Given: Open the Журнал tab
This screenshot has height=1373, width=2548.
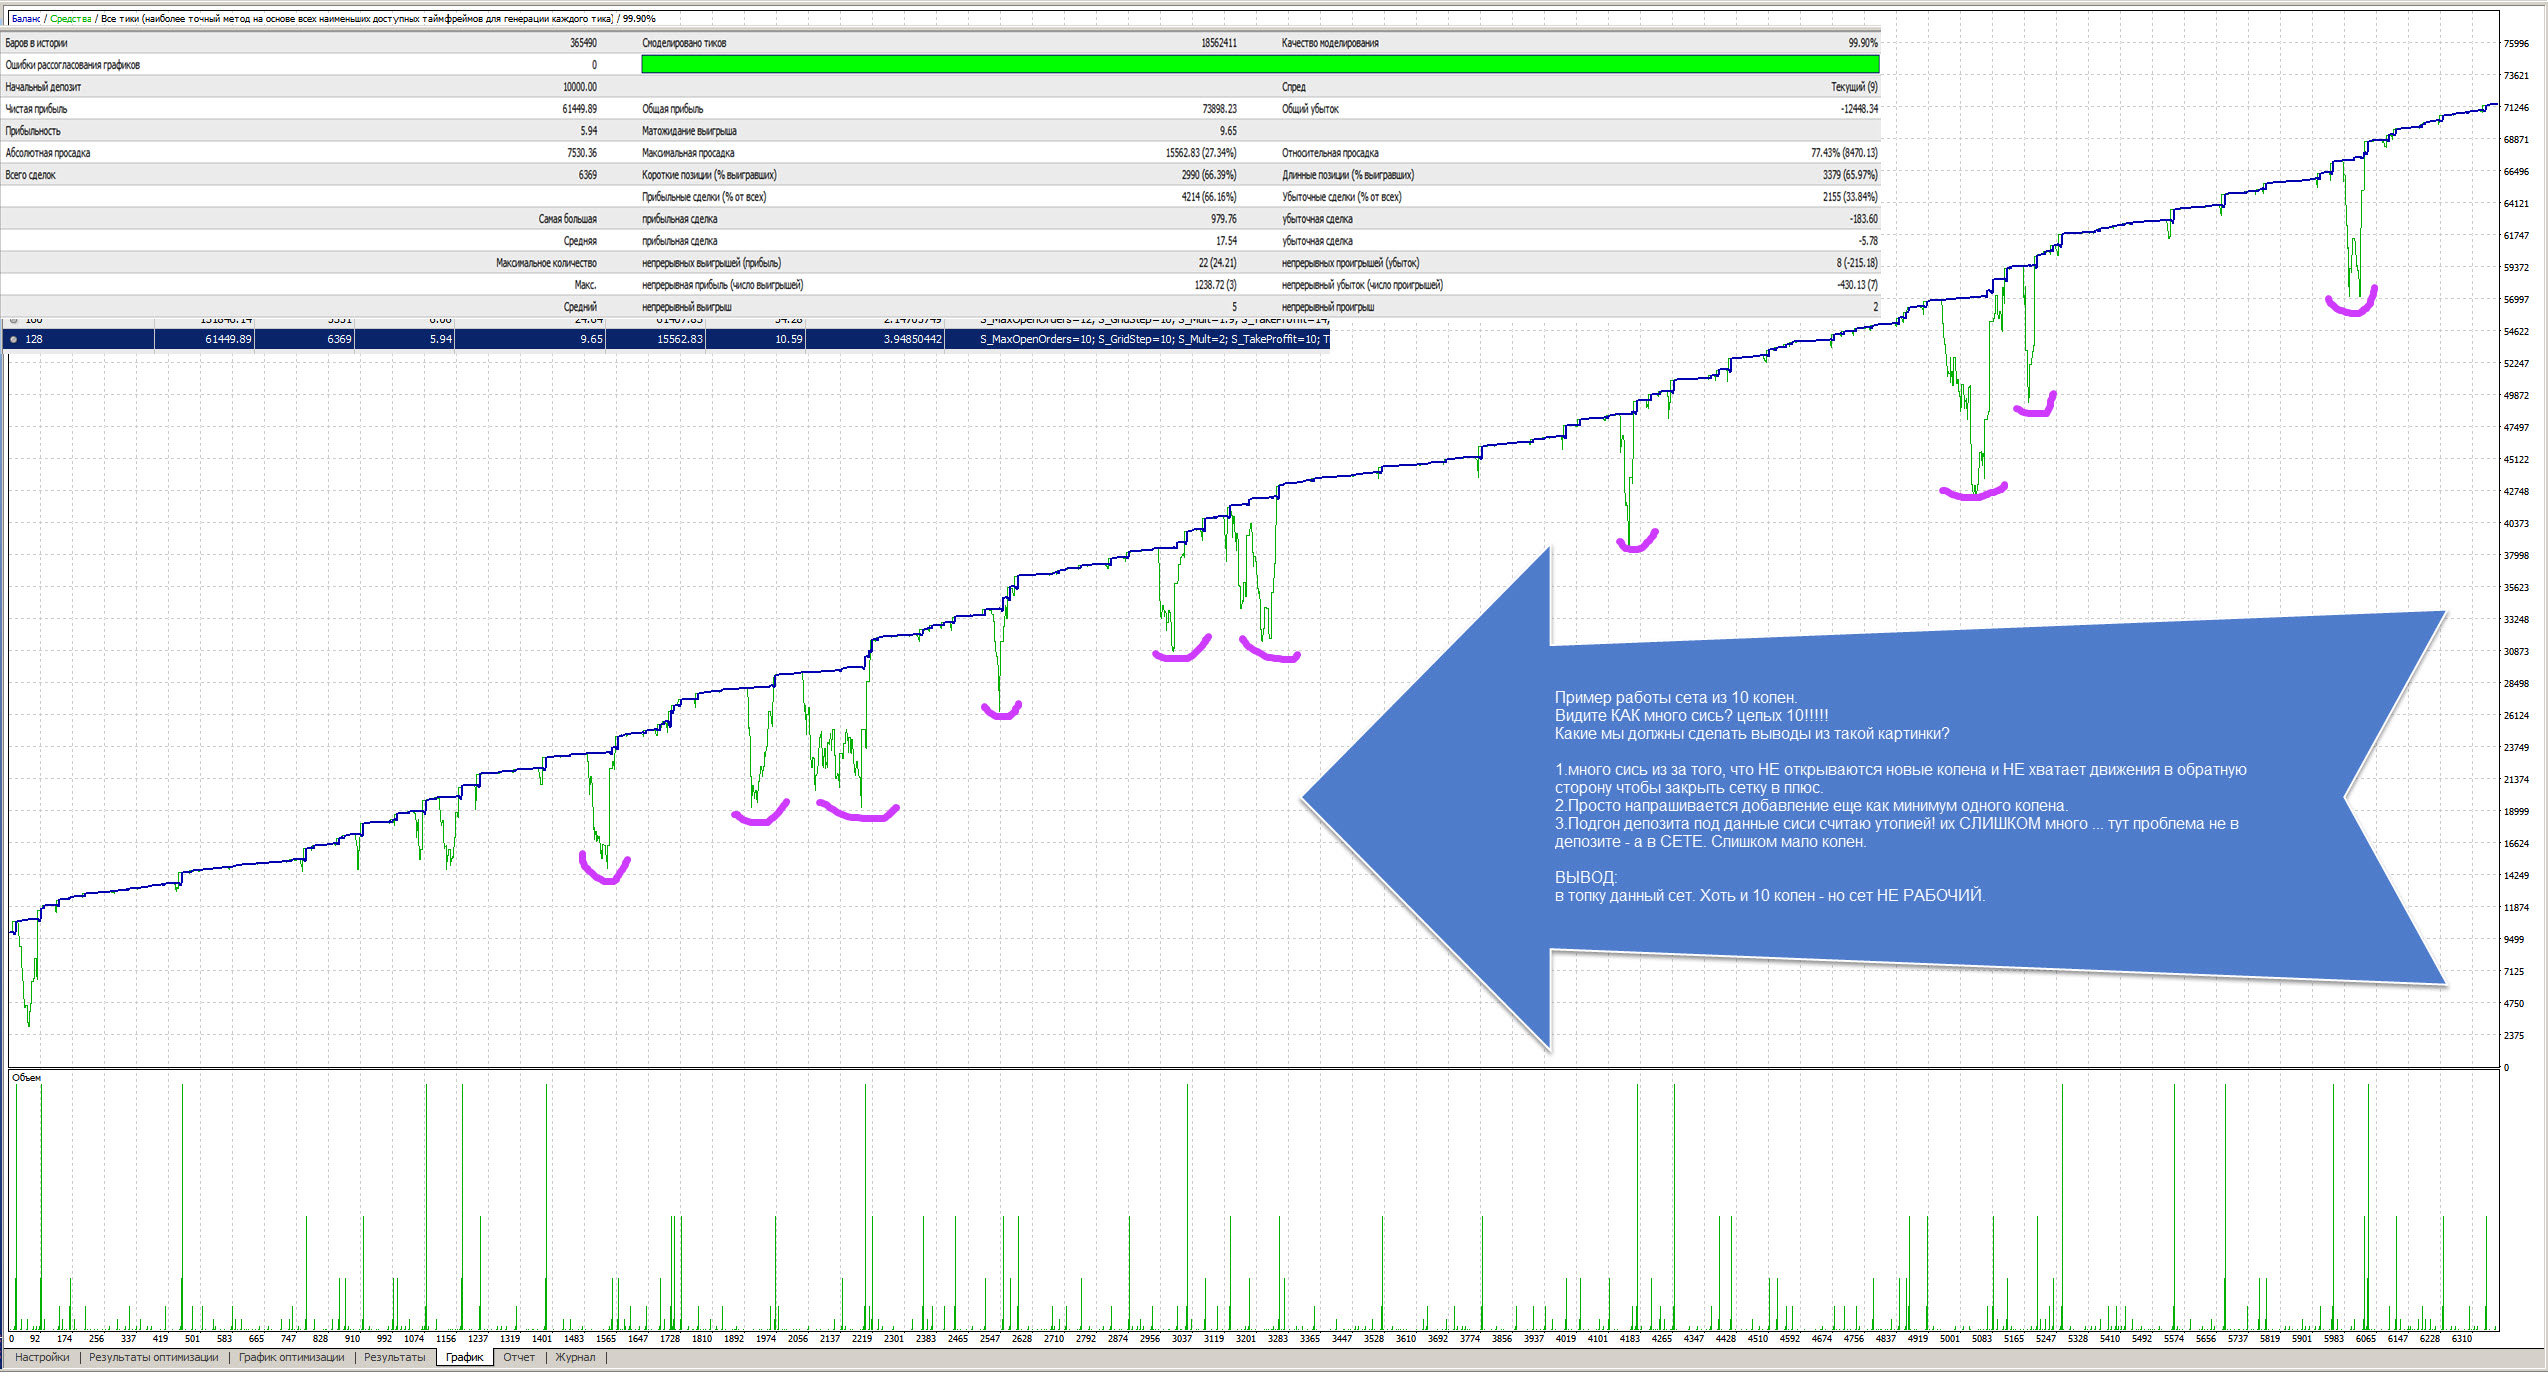Looking at the screenshot, I should point(575,1357).
